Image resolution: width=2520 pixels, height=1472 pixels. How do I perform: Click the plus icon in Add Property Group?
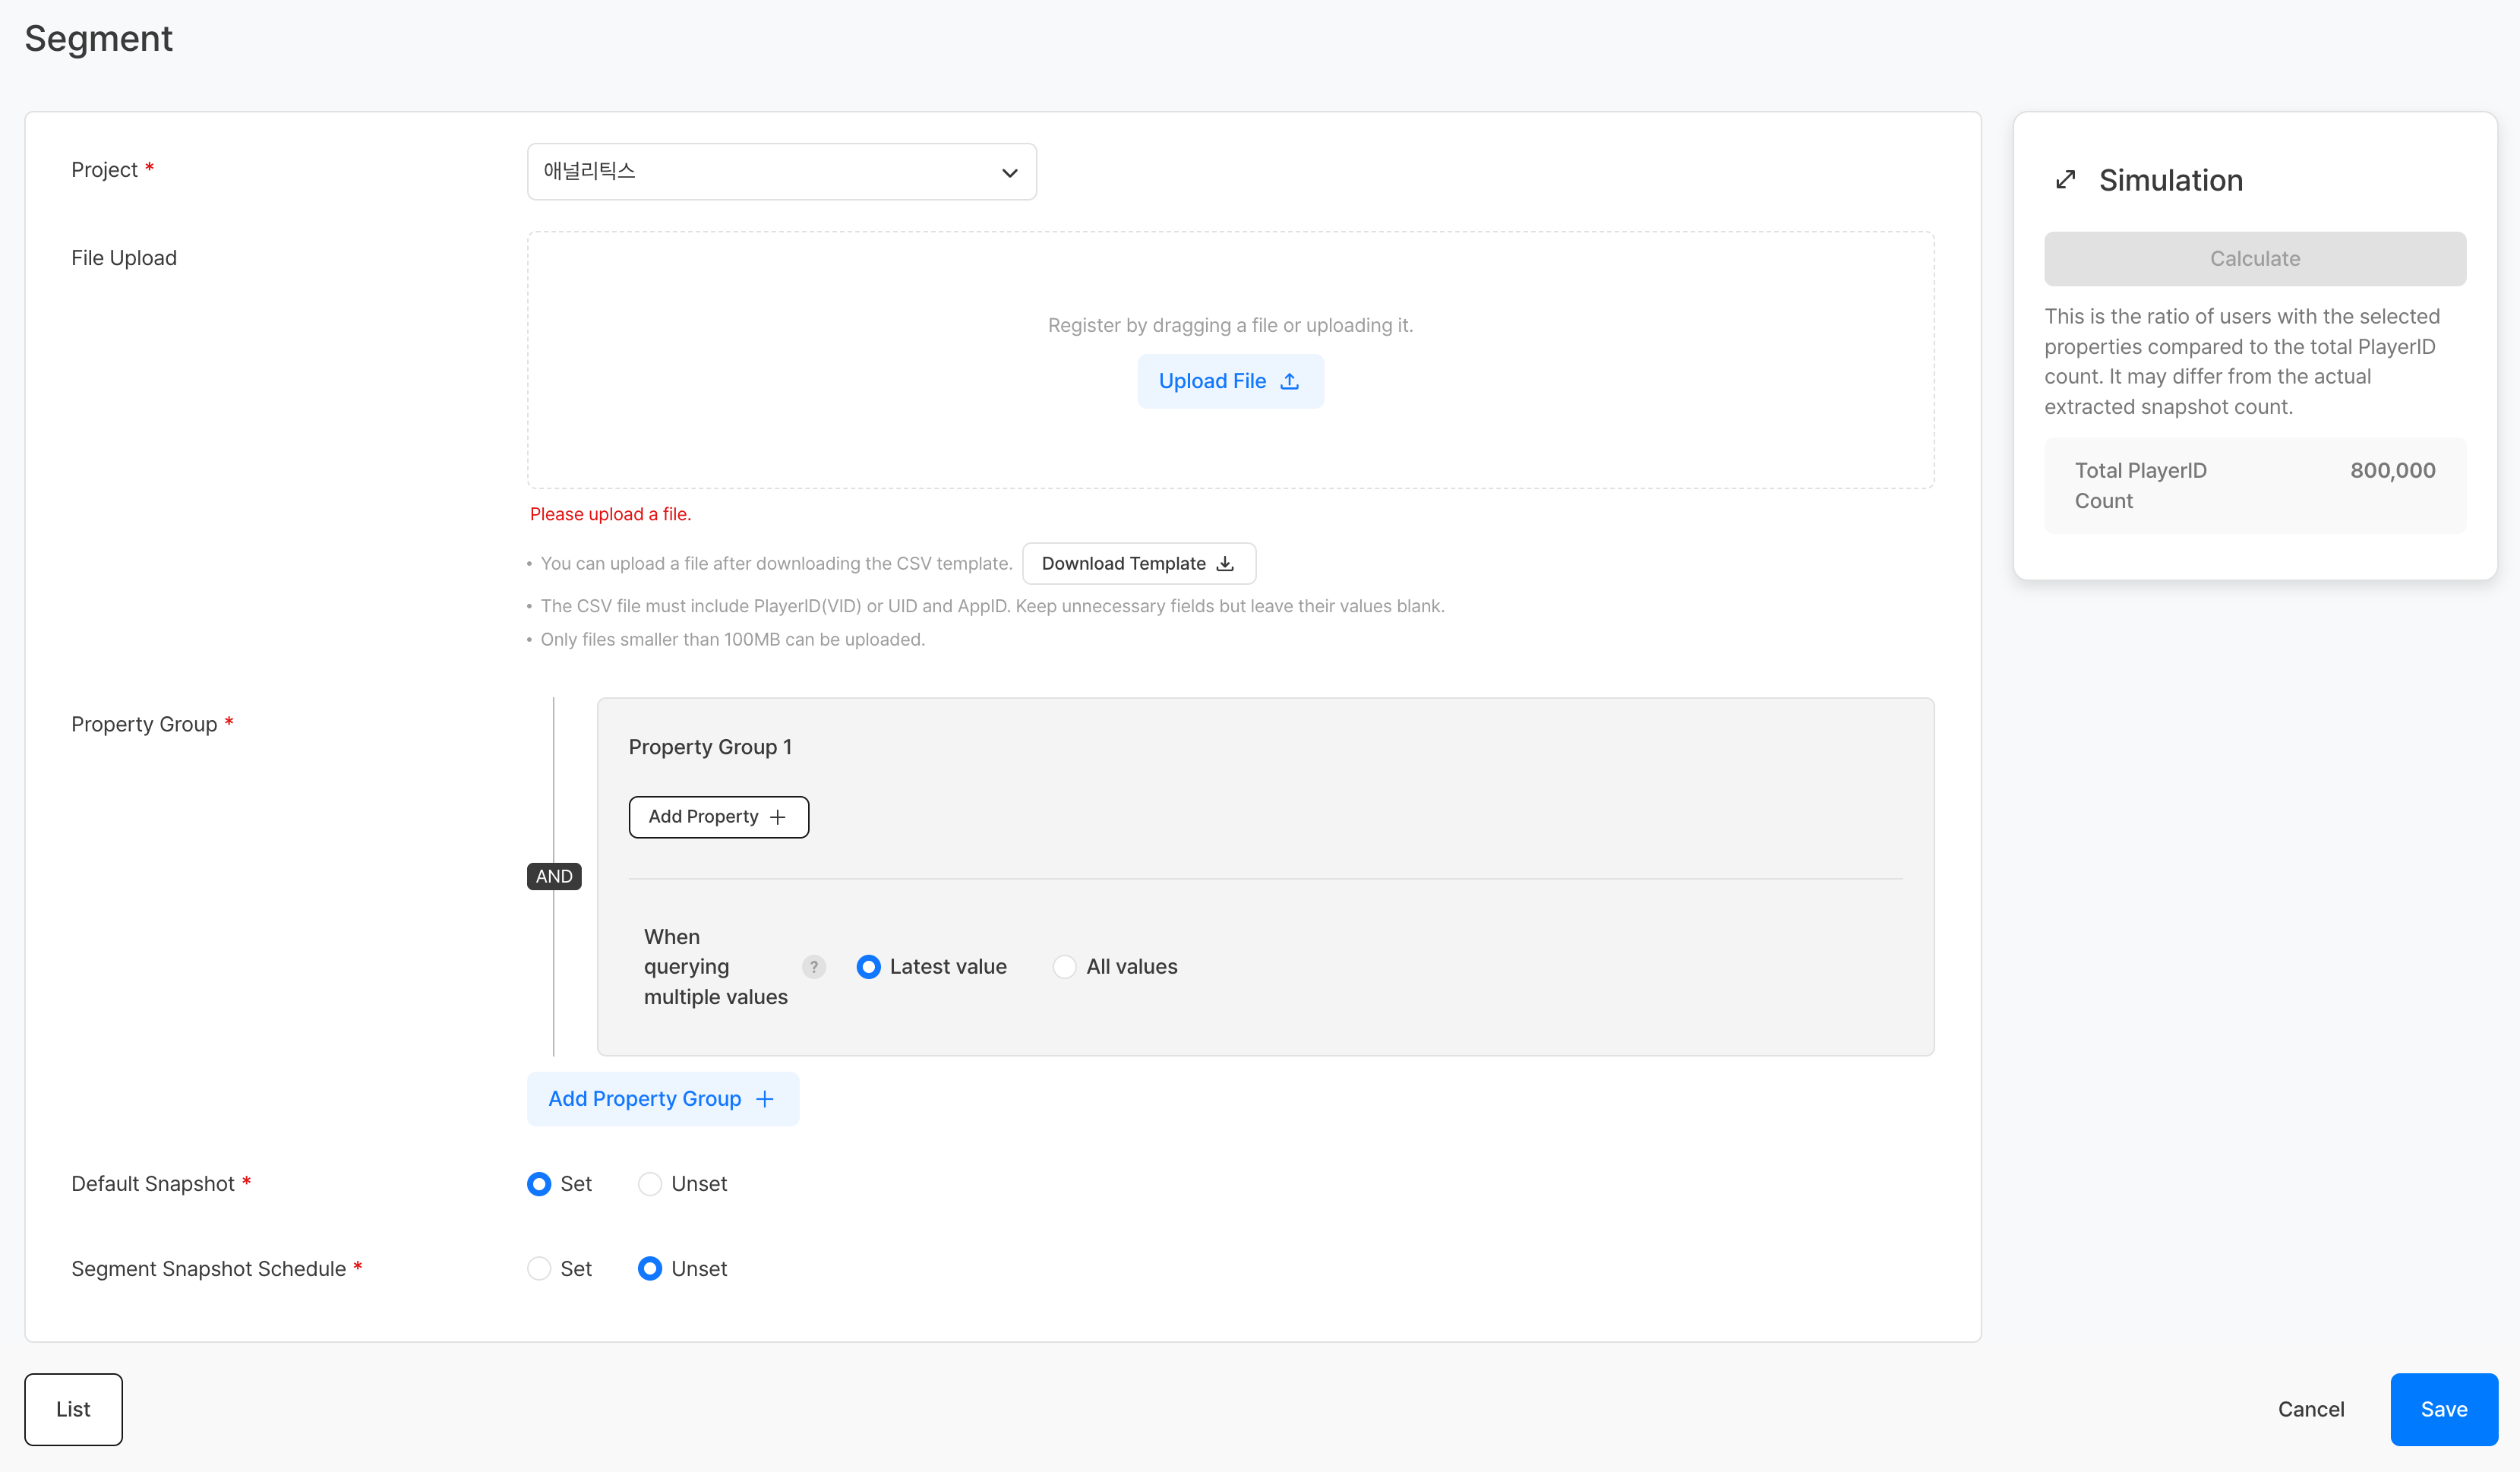tap(765, 1099)
